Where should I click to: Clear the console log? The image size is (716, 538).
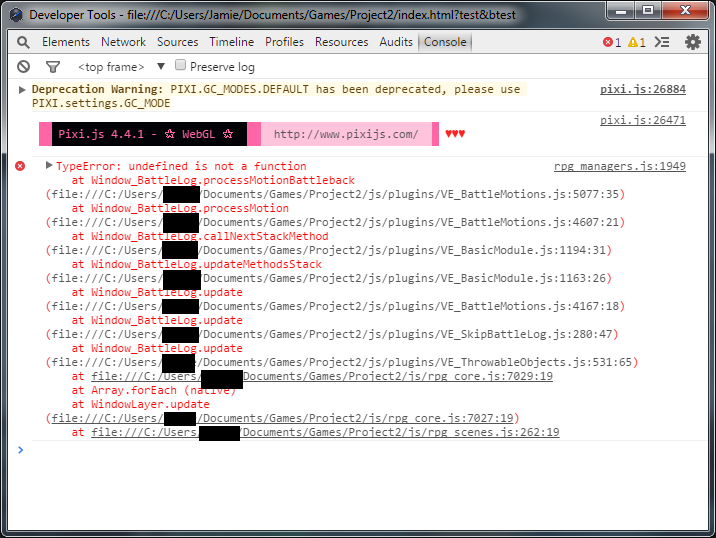pos(23,67)
